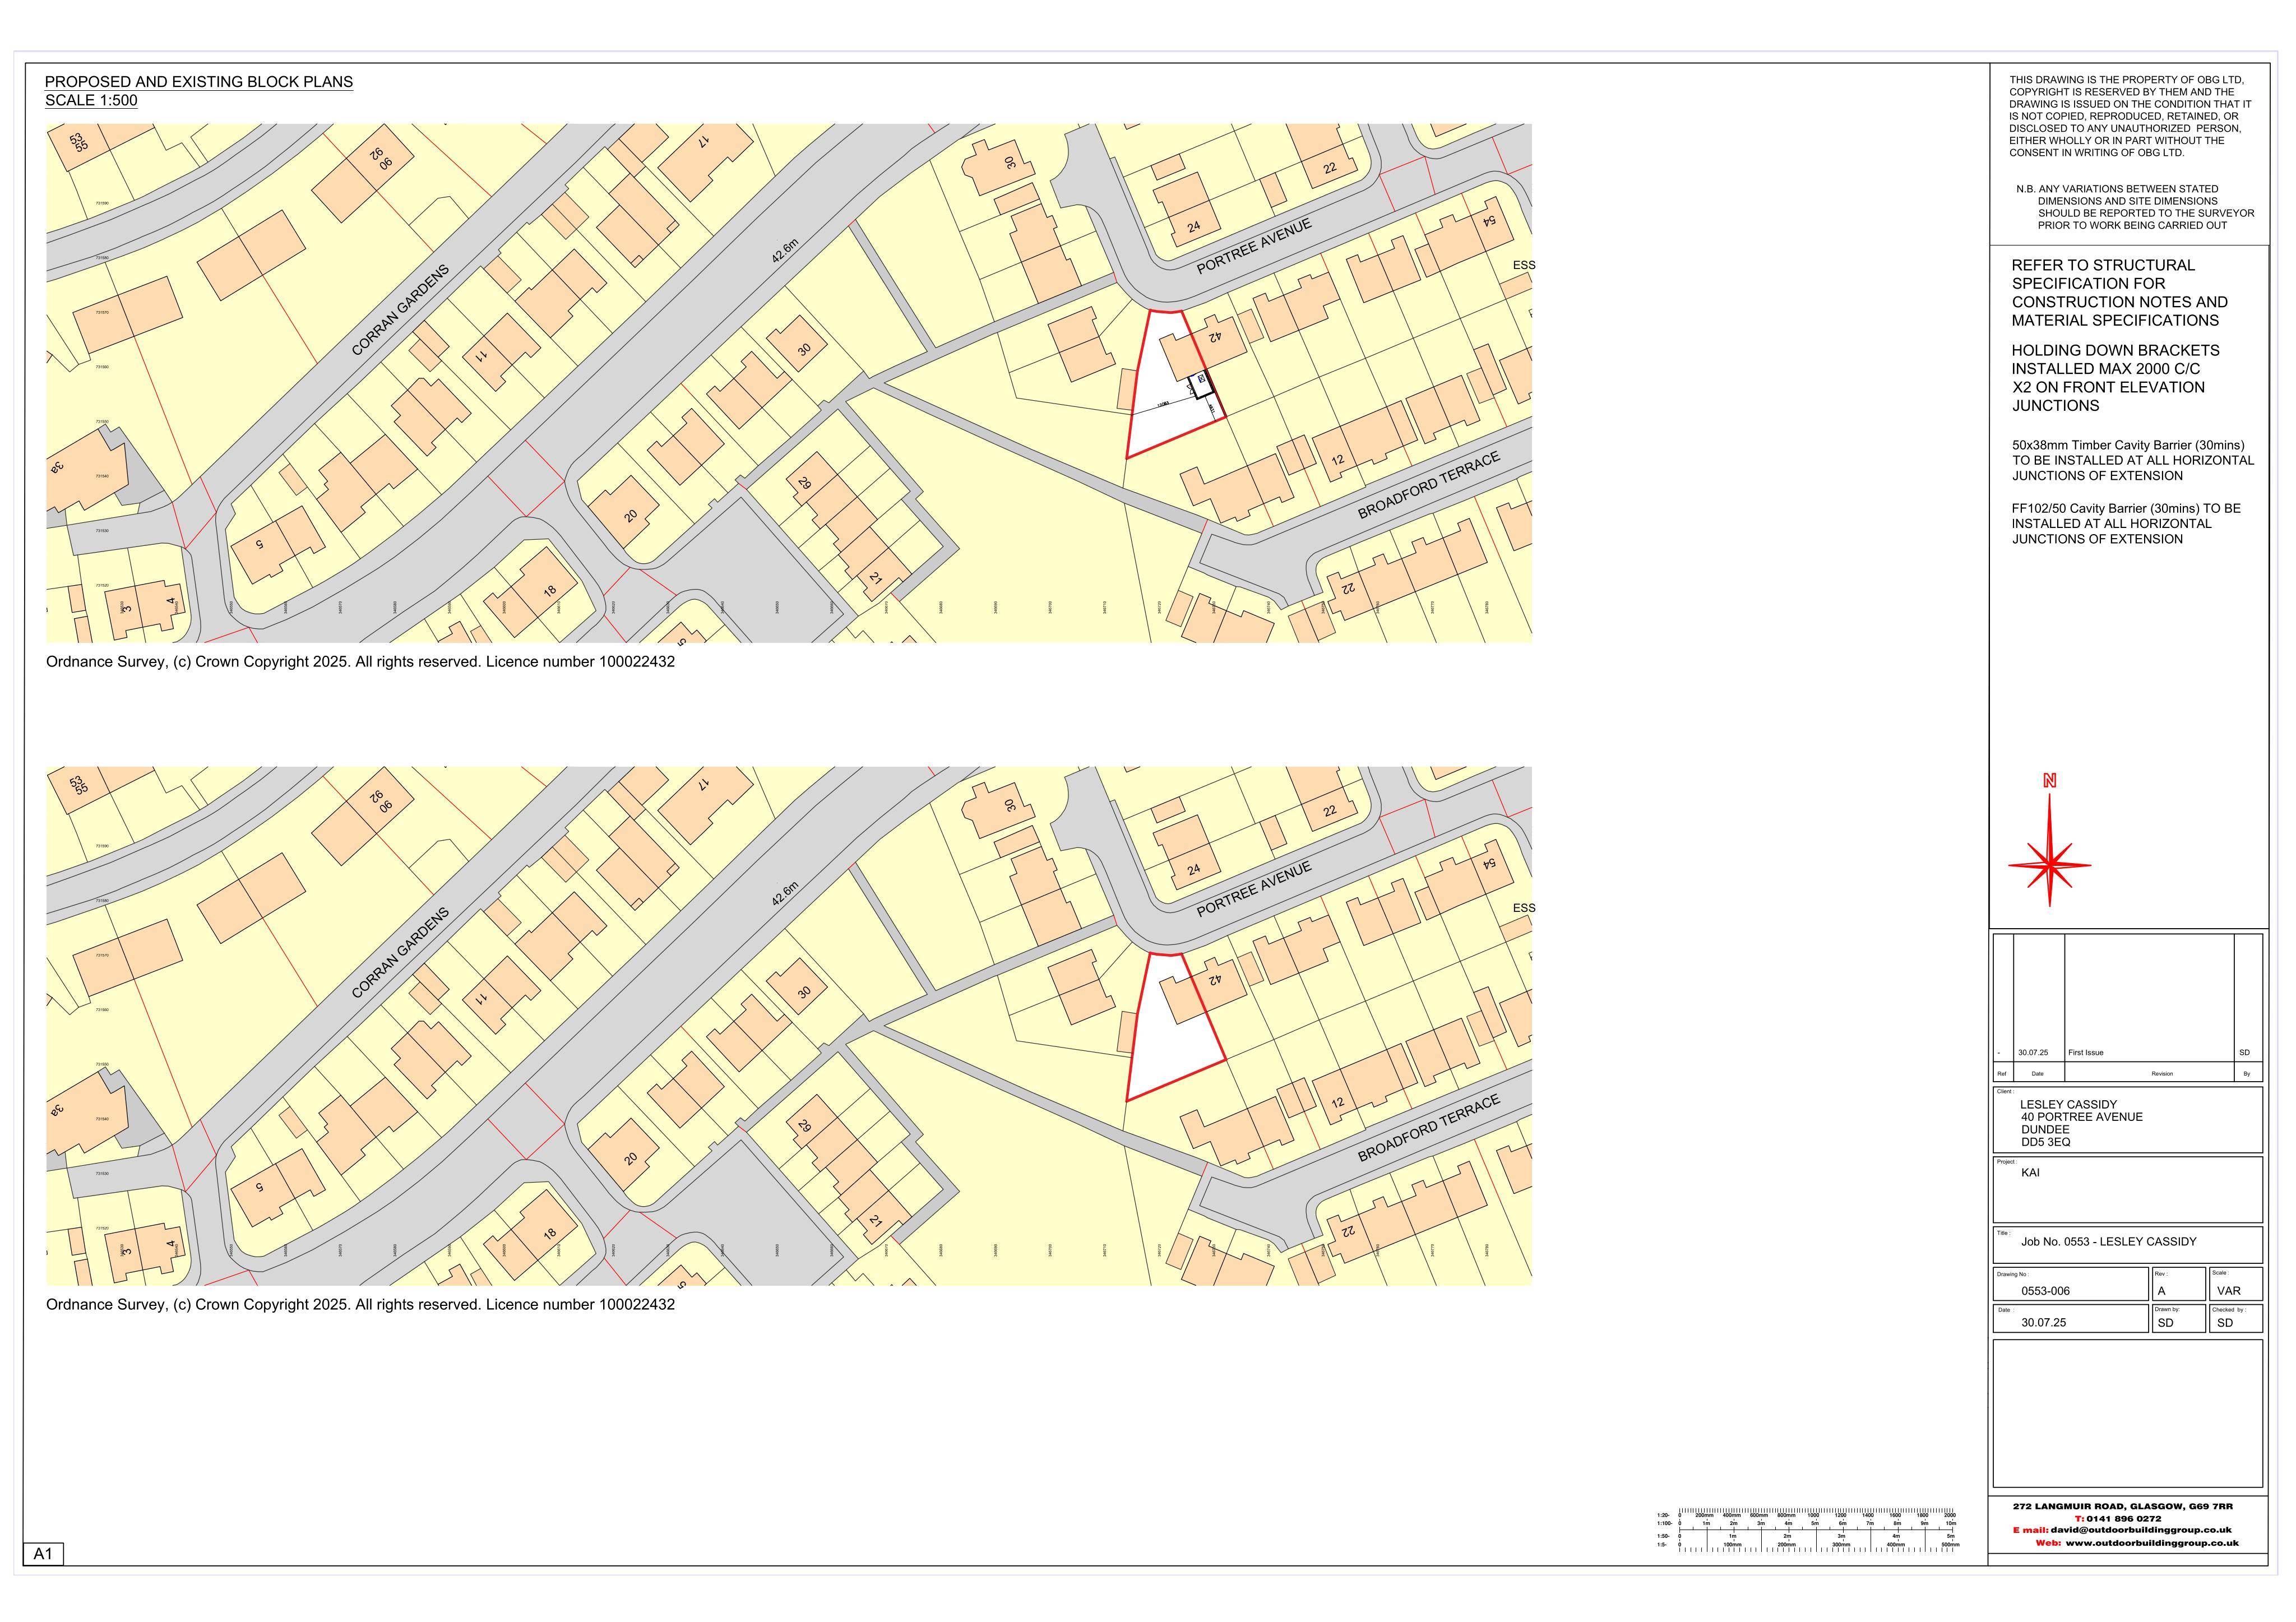Click 'CORRAN GARDENS' label in the top plan

(400, 310)
